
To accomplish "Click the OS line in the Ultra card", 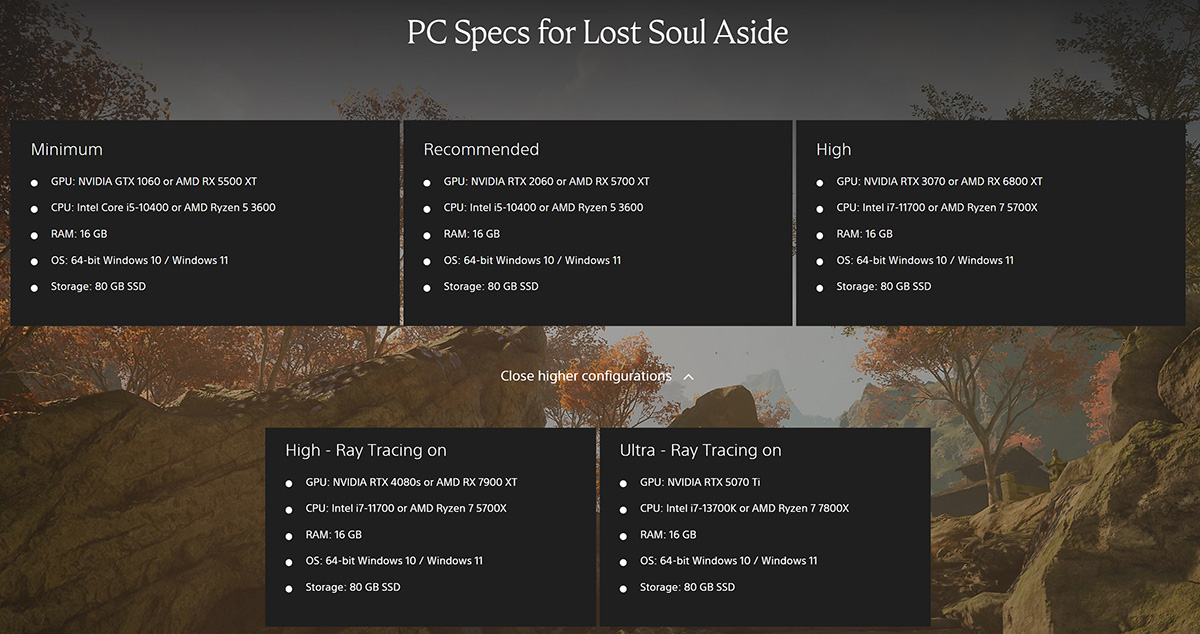I will (728, 561).
